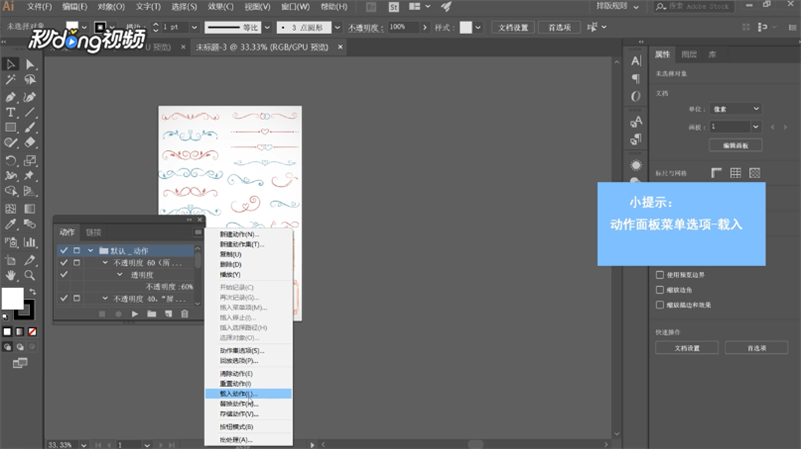Toggle checkmark for 透明度 step

click(64, 274)
